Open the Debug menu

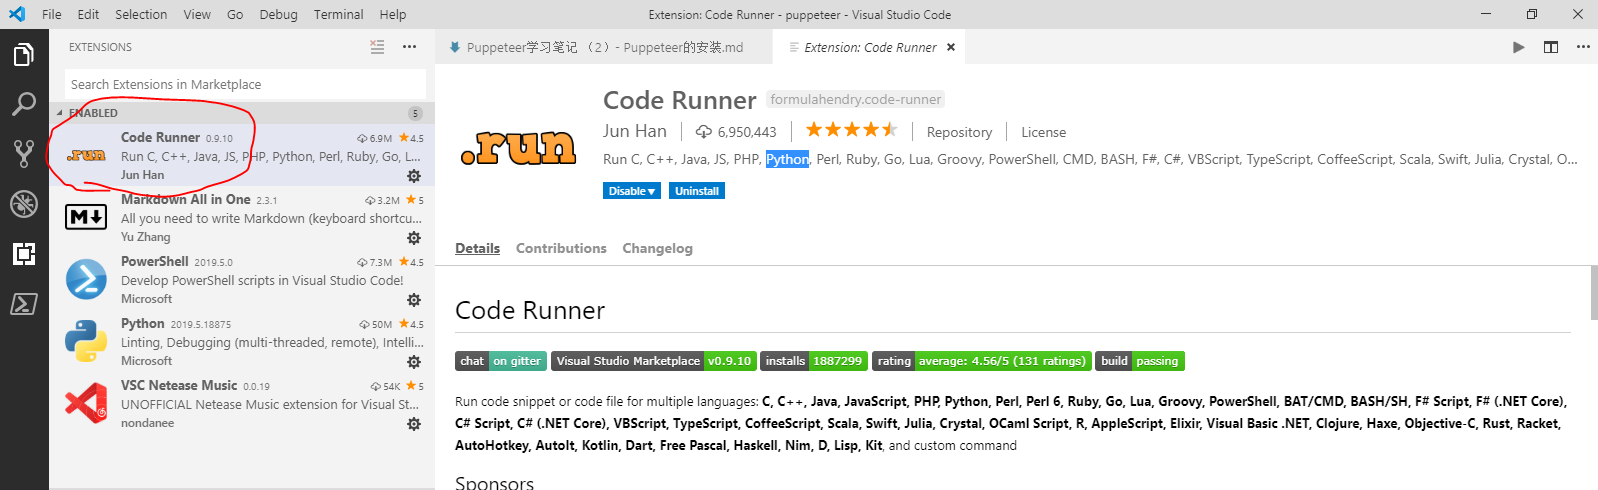pos(279,14)
